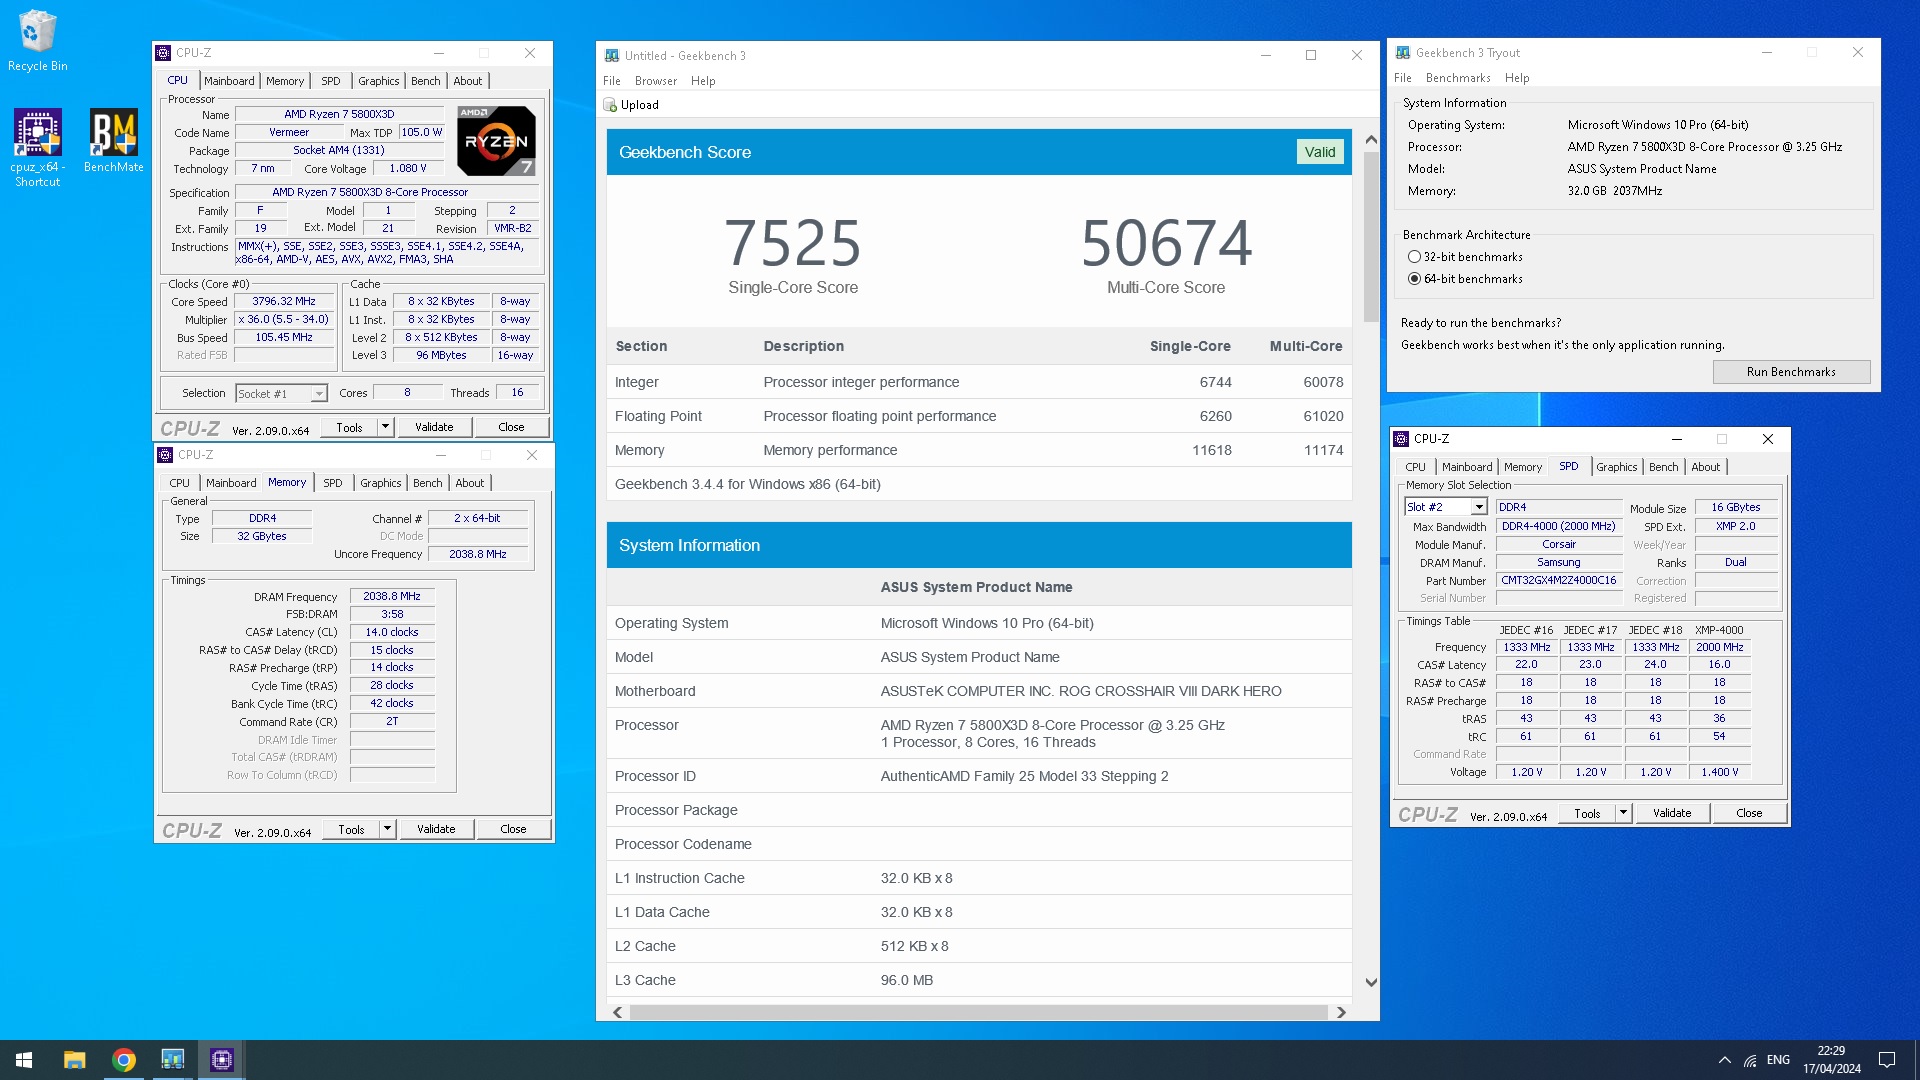Click the single-core score 7525
The width and height of the screenshot is (1920, 1080).
tap(793, 243)
